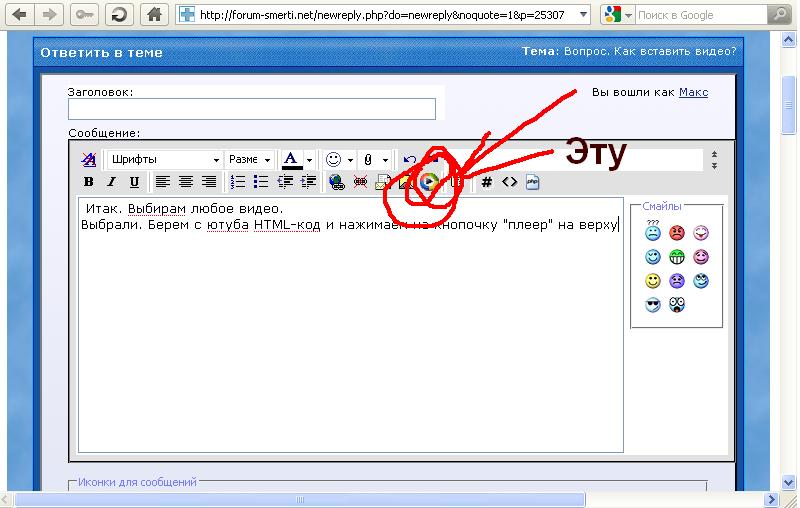This screenshot has height=508, width=800.
Task: Apply underline formatting
Action: pos(131,182)
